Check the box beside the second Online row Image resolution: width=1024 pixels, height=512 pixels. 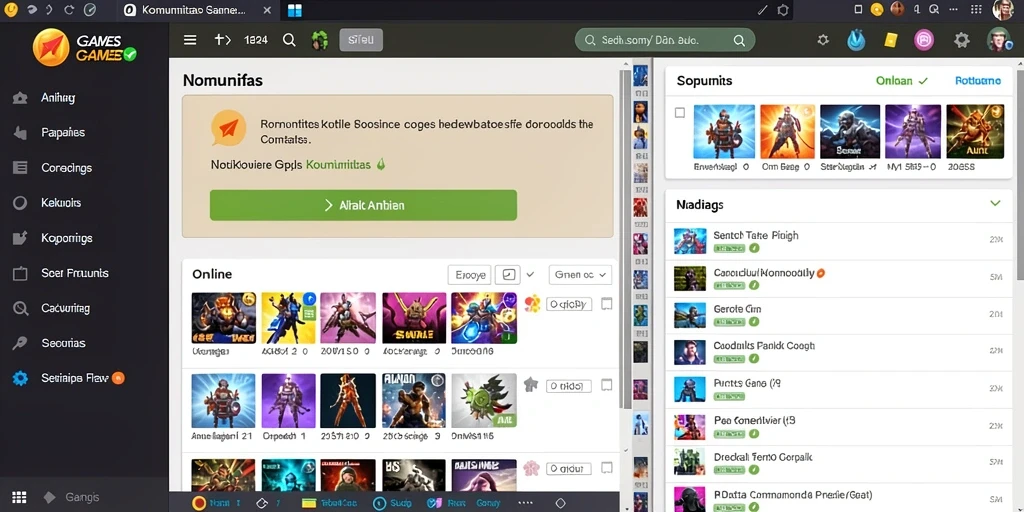(x=607, y=385)
